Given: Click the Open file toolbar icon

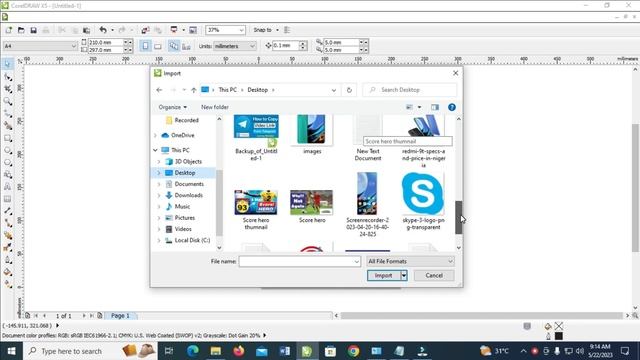Looking at the screenshot, I should click(21, 30).
